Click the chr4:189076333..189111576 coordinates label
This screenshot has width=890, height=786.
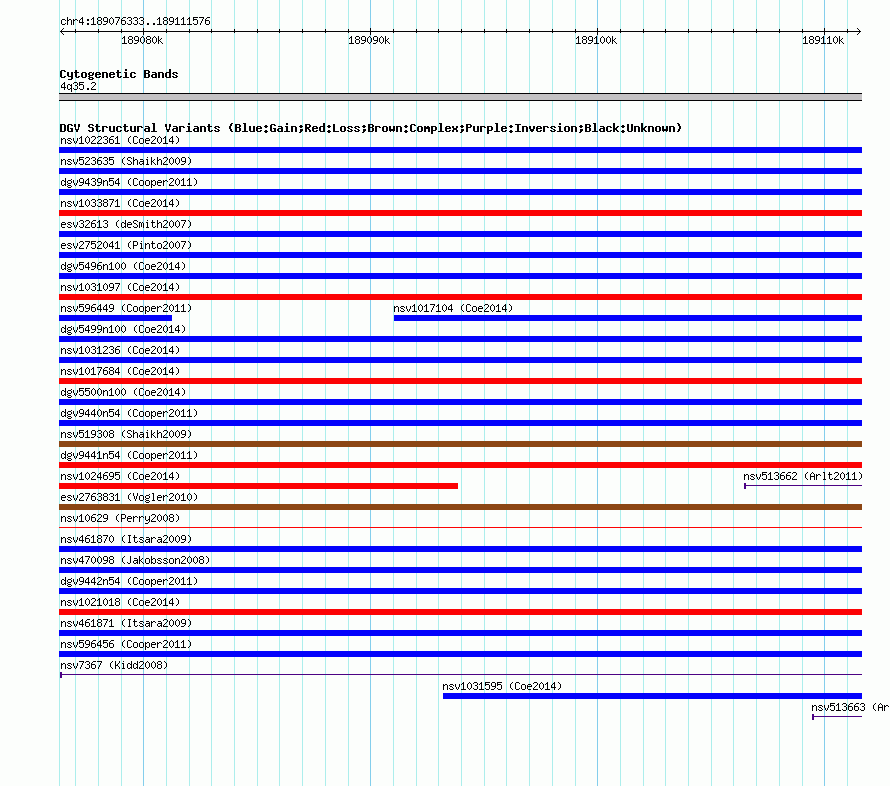tap(135, 21)
